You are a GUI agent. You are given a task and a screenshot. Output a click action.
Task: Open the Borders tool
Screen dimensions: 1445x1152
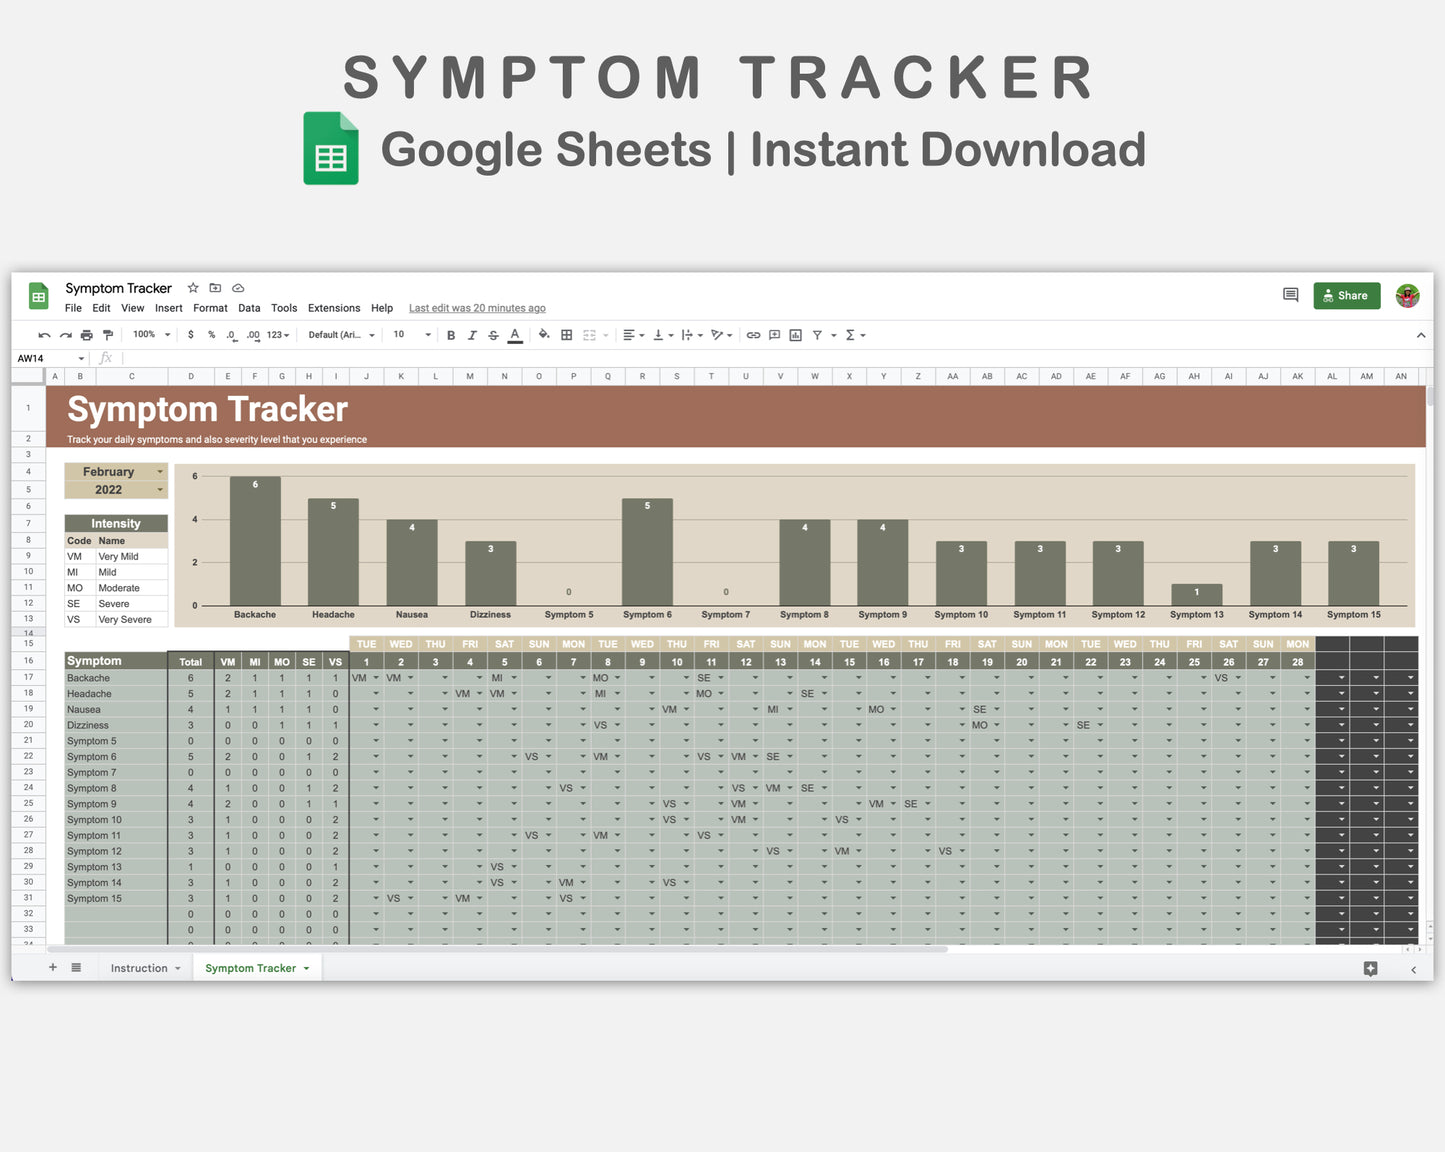point(566,335)
